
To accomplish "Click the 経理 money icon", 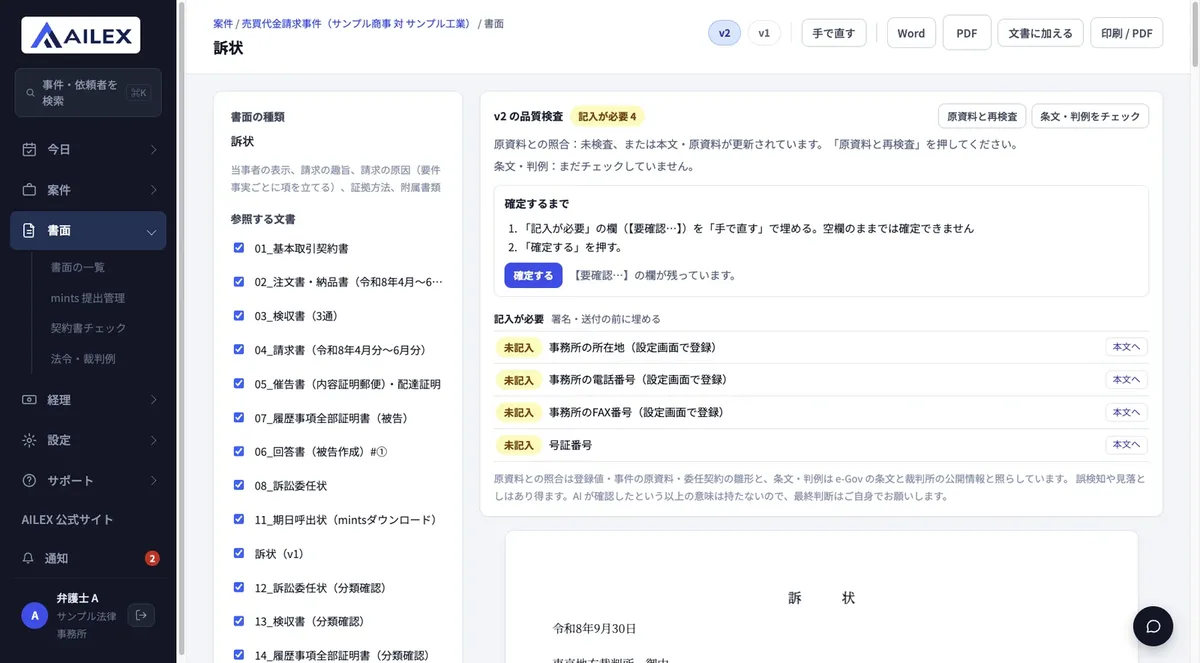I will pos(29,400).
